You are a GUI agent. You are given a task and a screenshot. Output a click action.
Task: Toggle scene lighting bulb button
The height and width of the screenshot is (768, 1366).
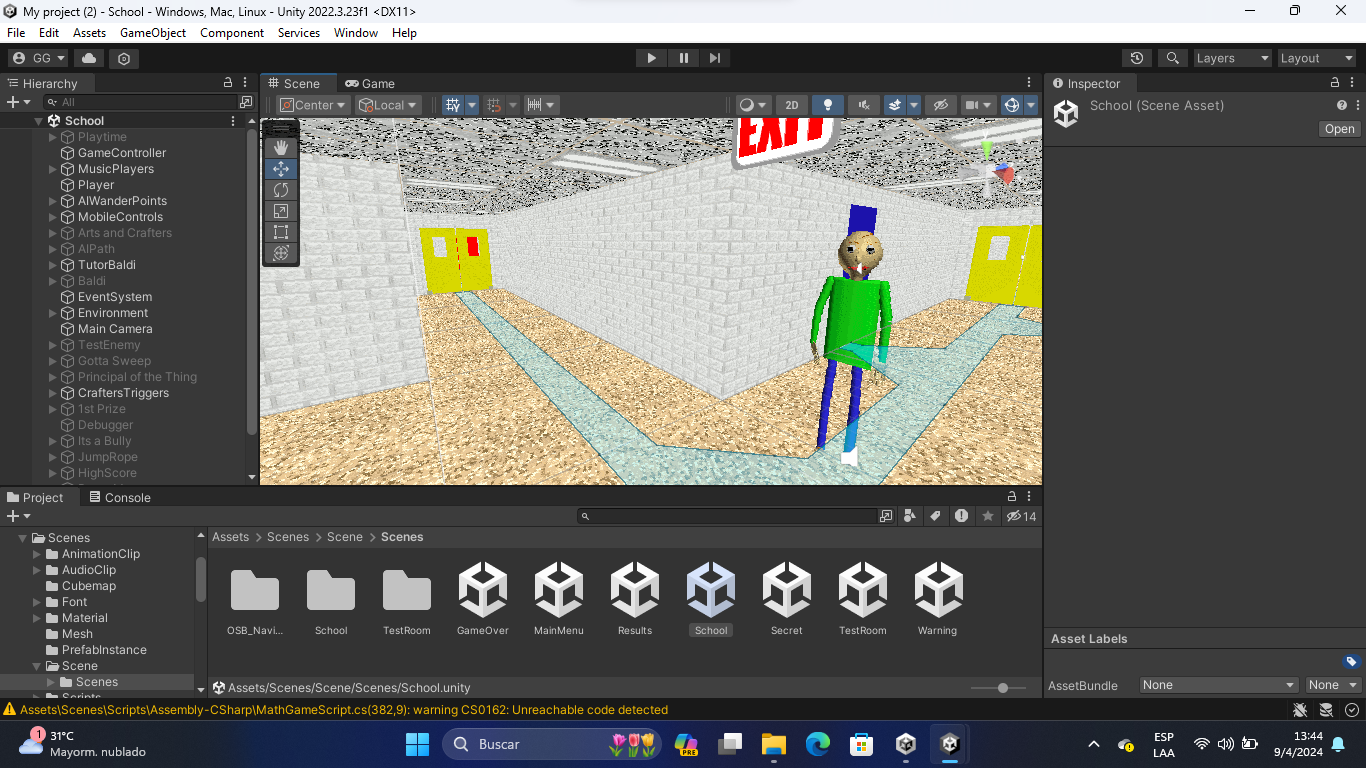[827, 105]
